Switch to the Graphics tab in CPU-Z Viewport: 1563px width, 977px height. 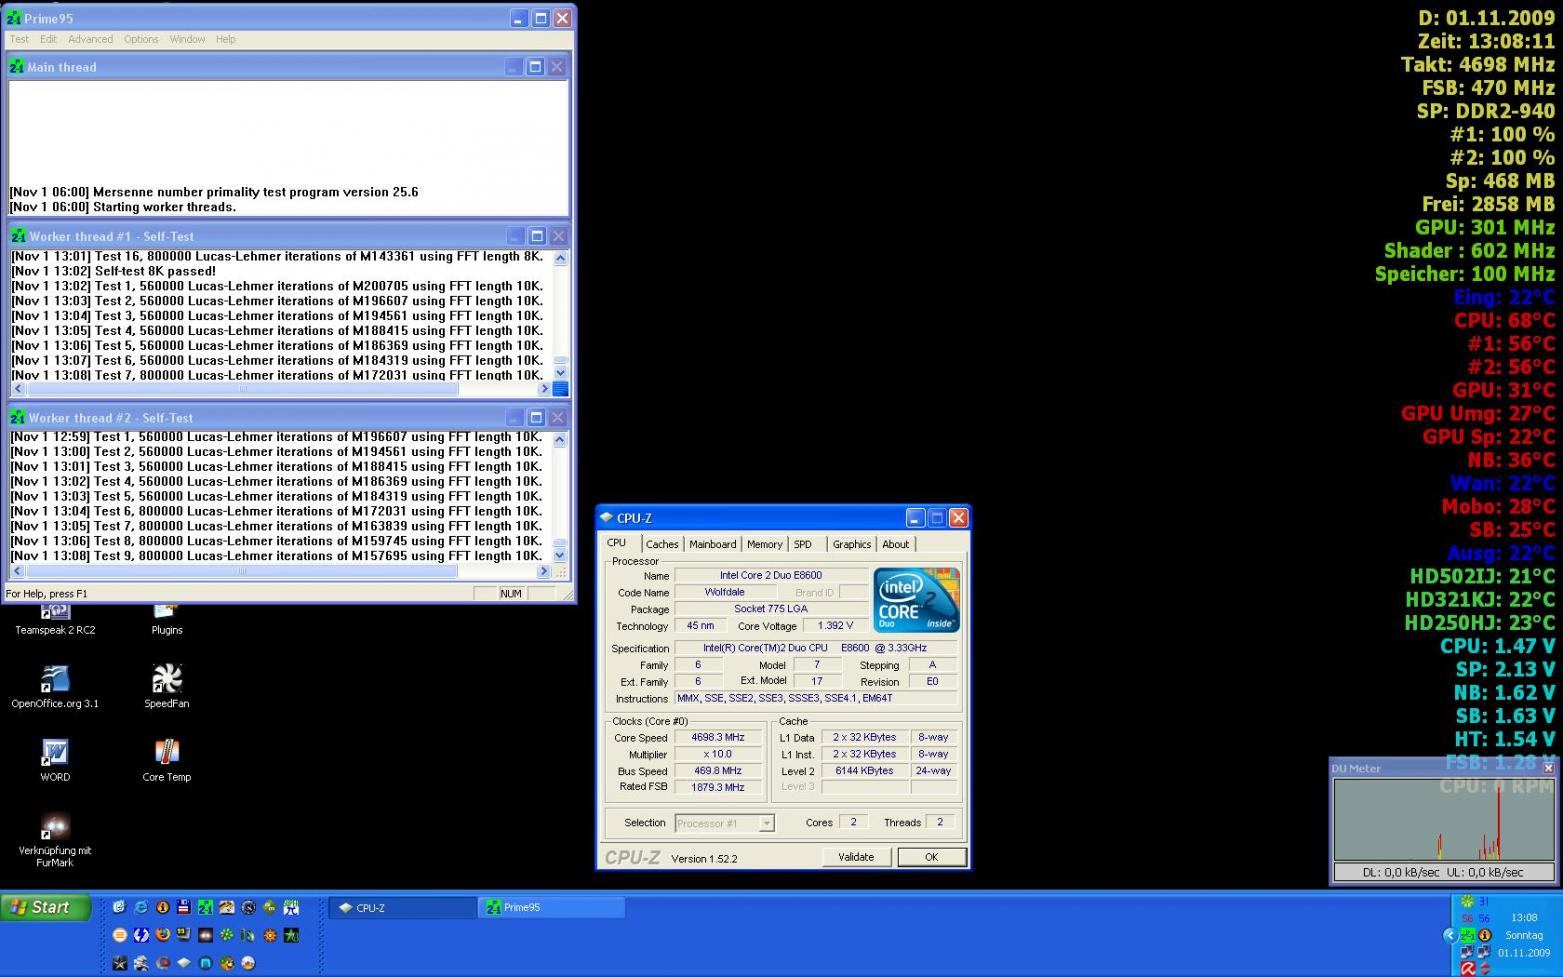(x=852, y=544)
